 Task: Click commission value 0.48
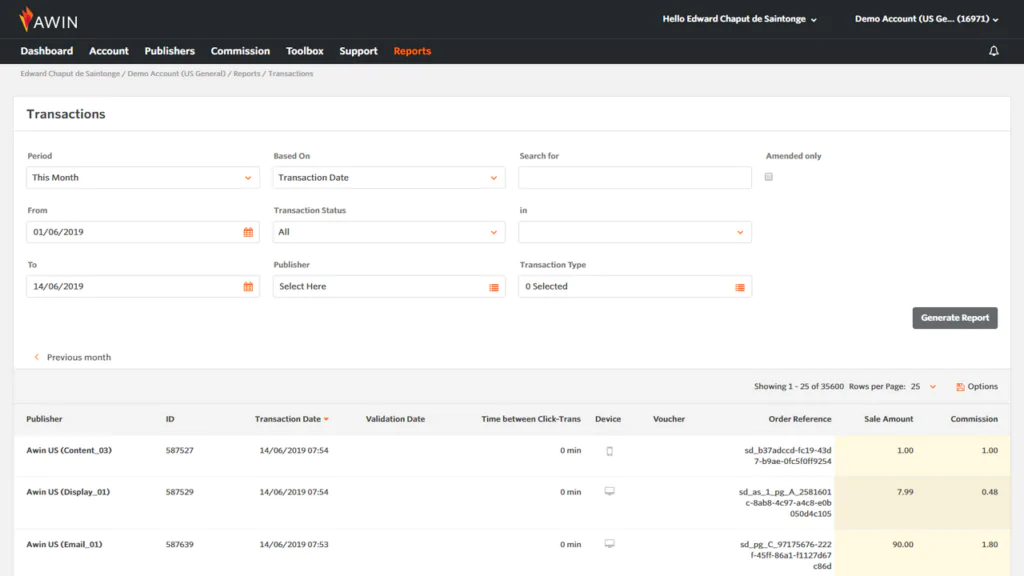pyautogui.click(x=989, y=492)
